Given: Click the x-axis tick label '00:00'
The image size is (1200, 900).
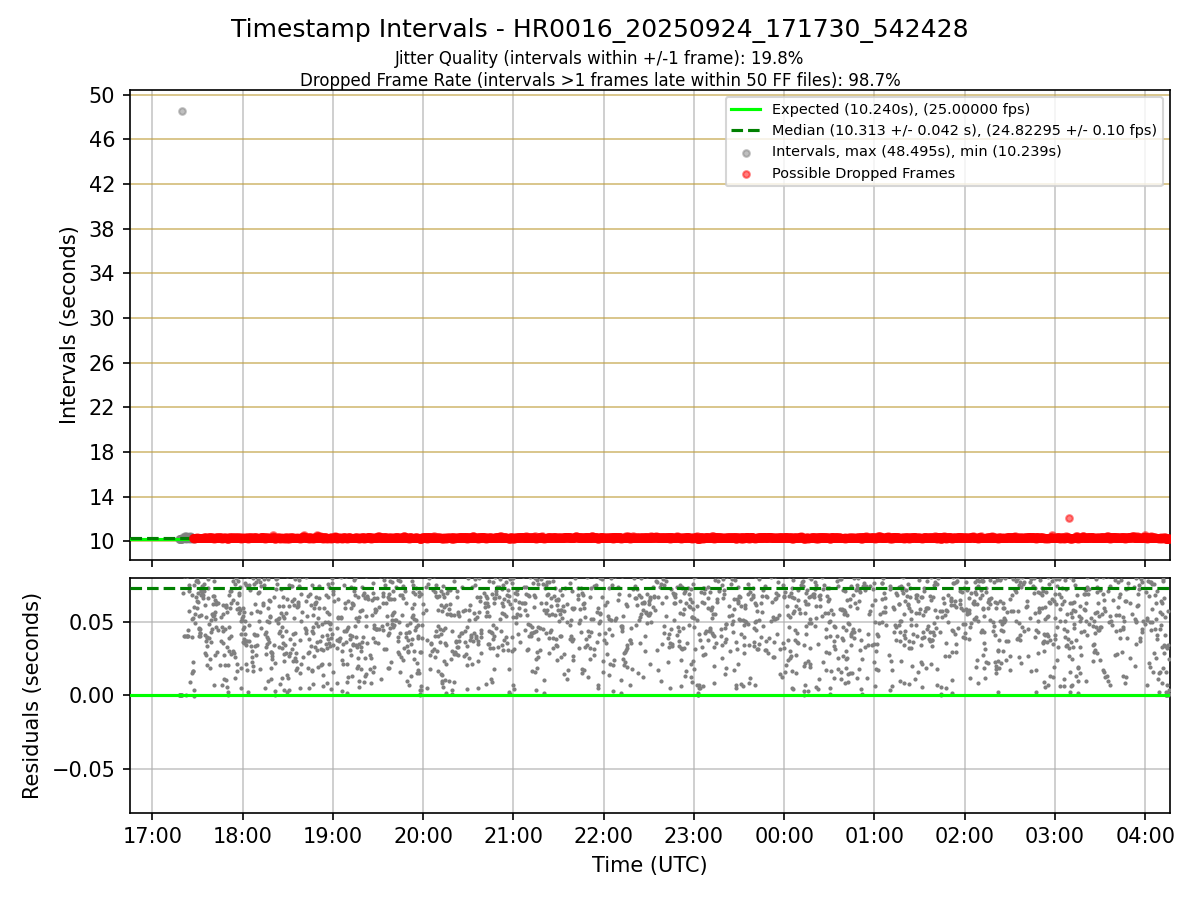Looking at the screenshot, I should pos(784,834).
